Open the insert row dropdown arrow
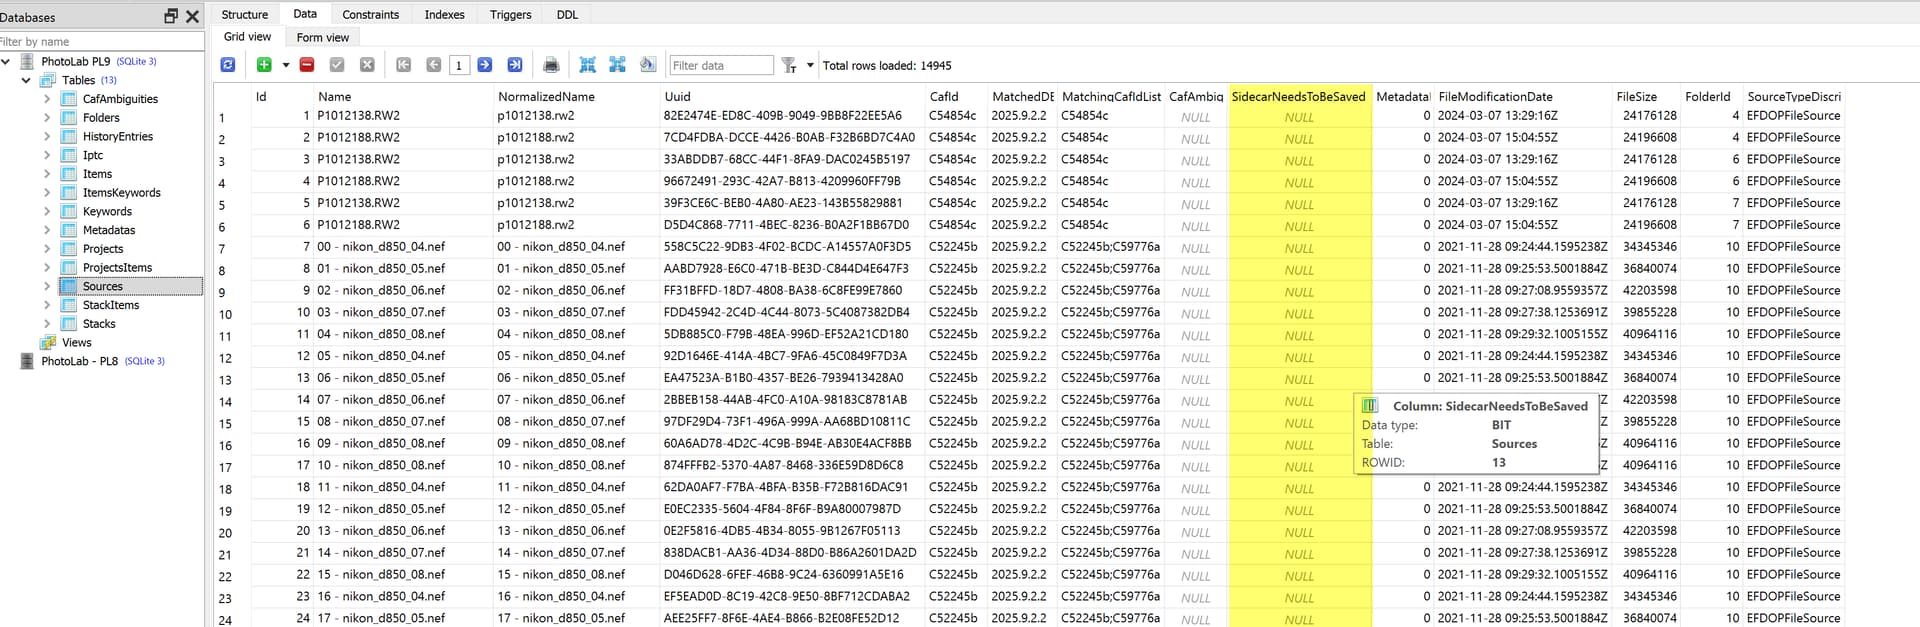This screenshot has height=627, width=1920. (x=286, y=66)
